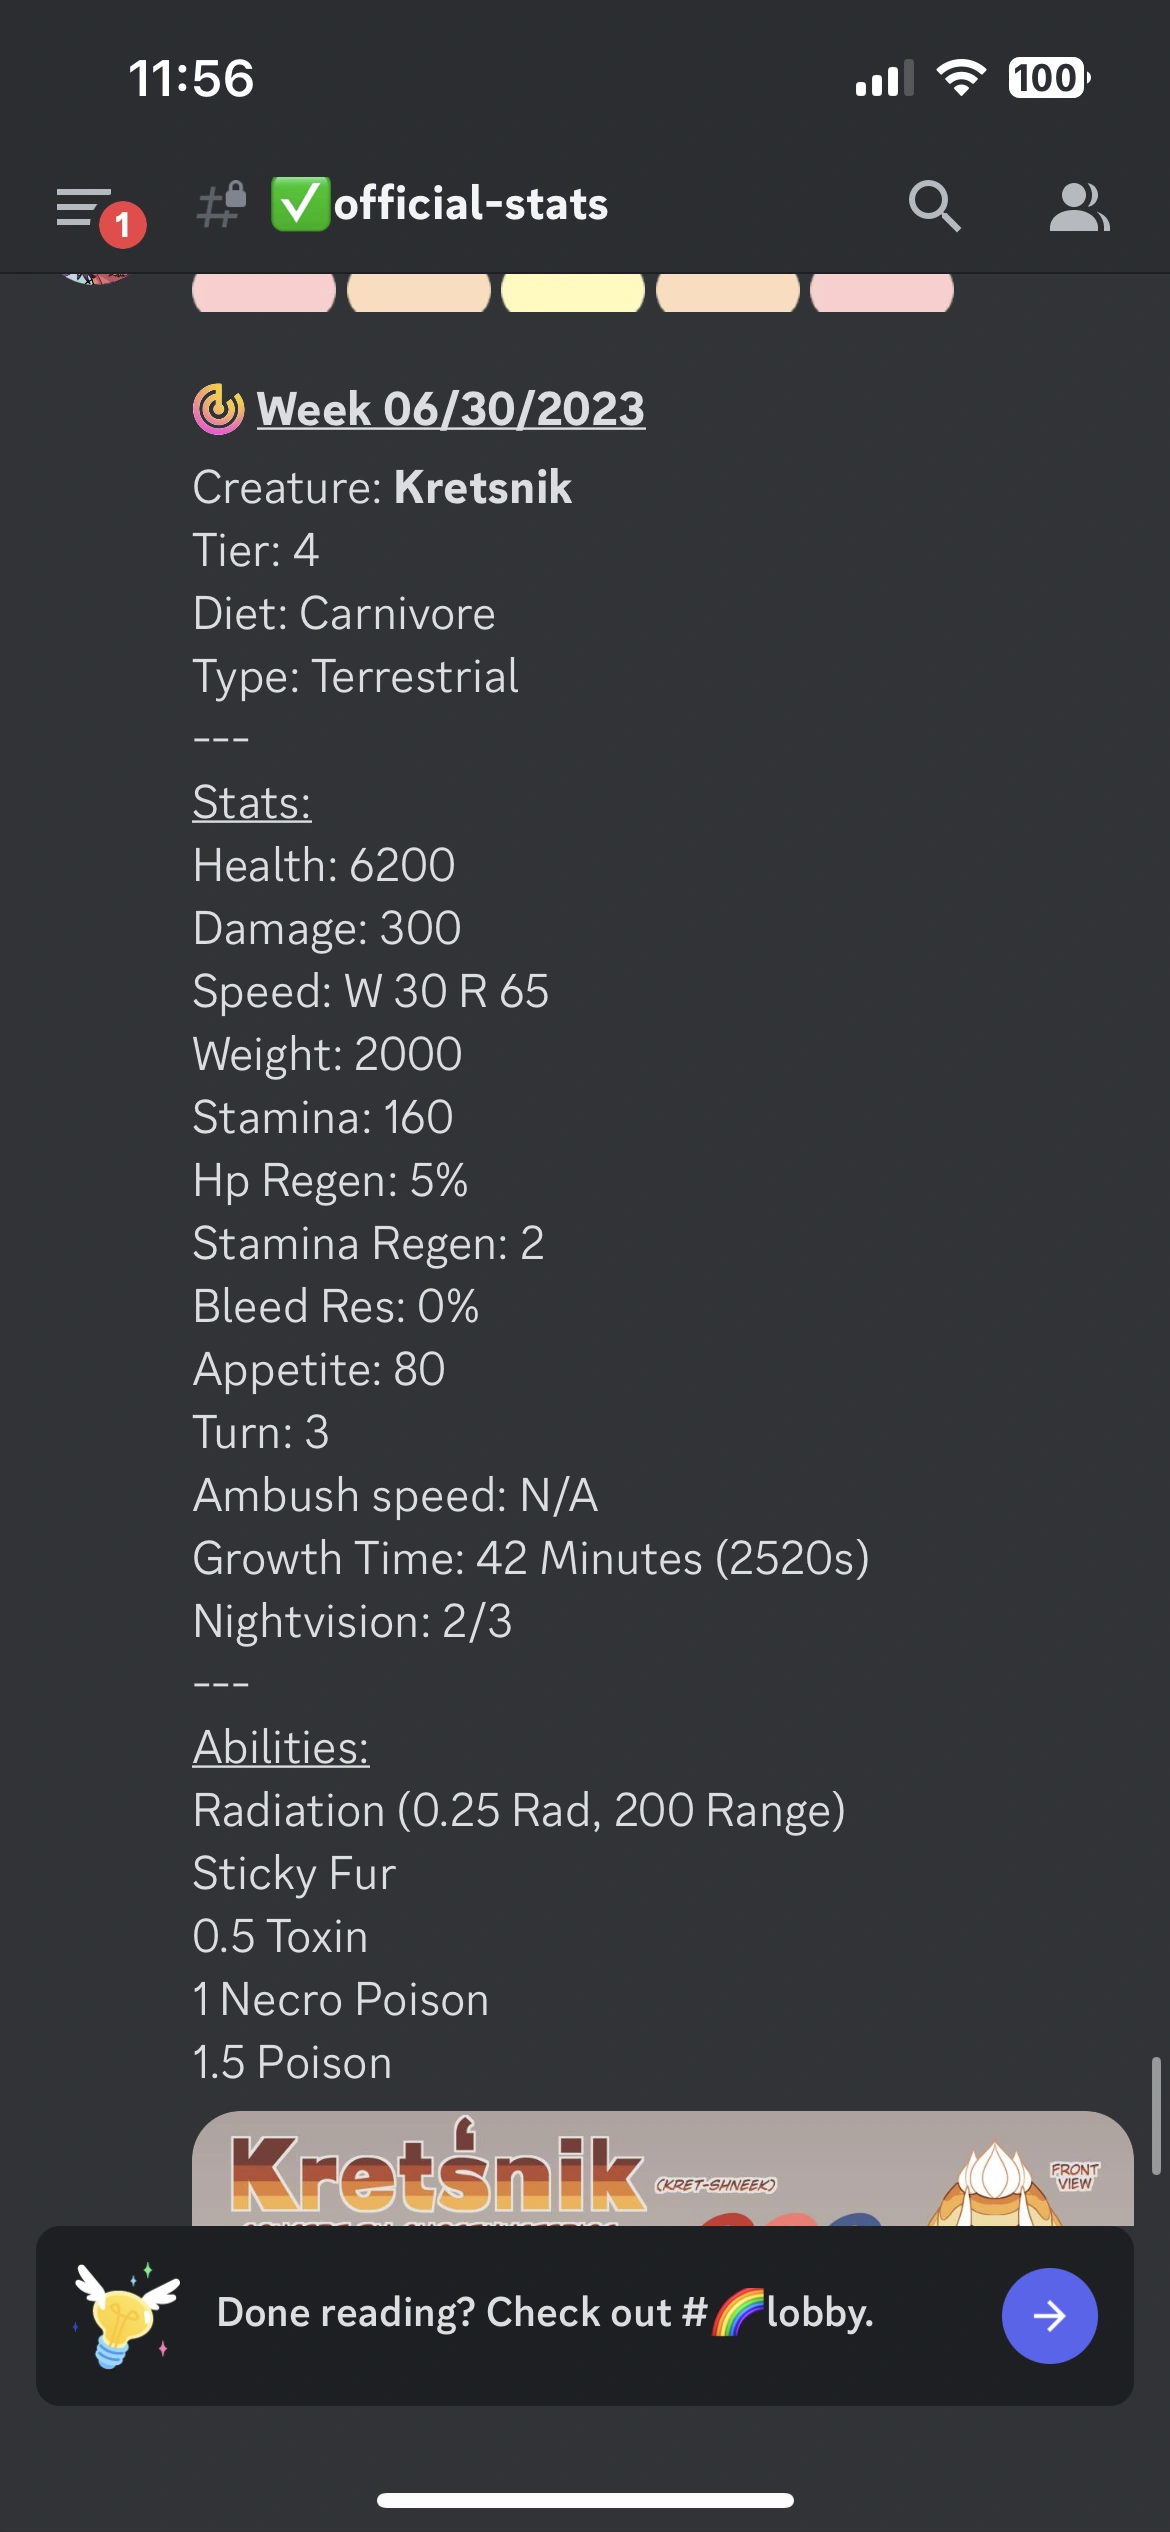The image size is (1170, 2532).
Task: Tap the arrow button to visit lobby
Action: point(1050,2317)
